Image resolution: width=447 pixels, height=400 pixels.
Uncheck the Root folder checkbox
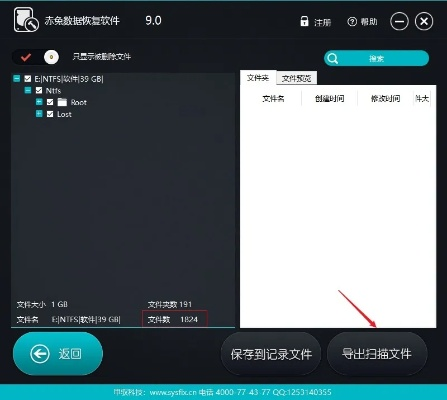(50, 102)
